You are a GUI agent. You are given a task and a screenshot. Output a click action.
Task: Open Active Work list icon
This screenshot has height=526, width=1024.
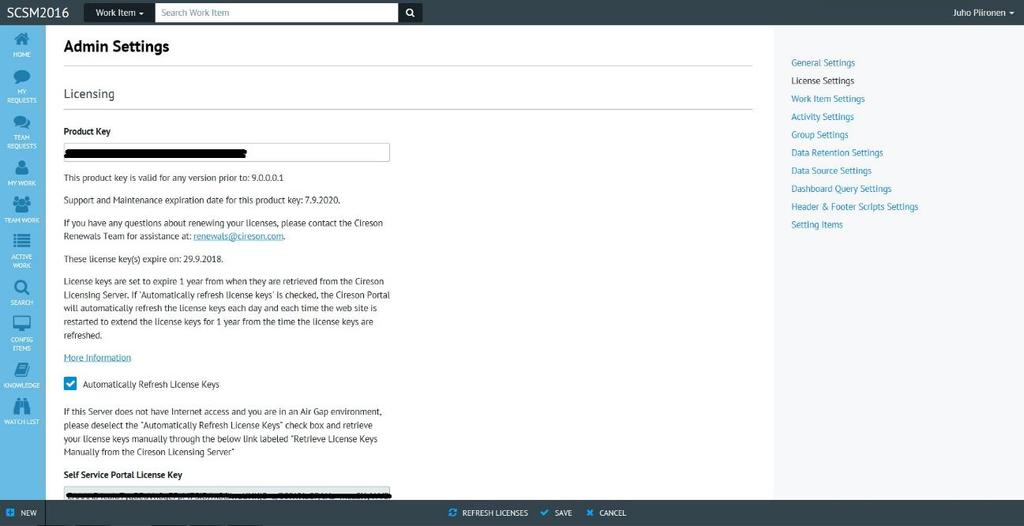[22, 241]
